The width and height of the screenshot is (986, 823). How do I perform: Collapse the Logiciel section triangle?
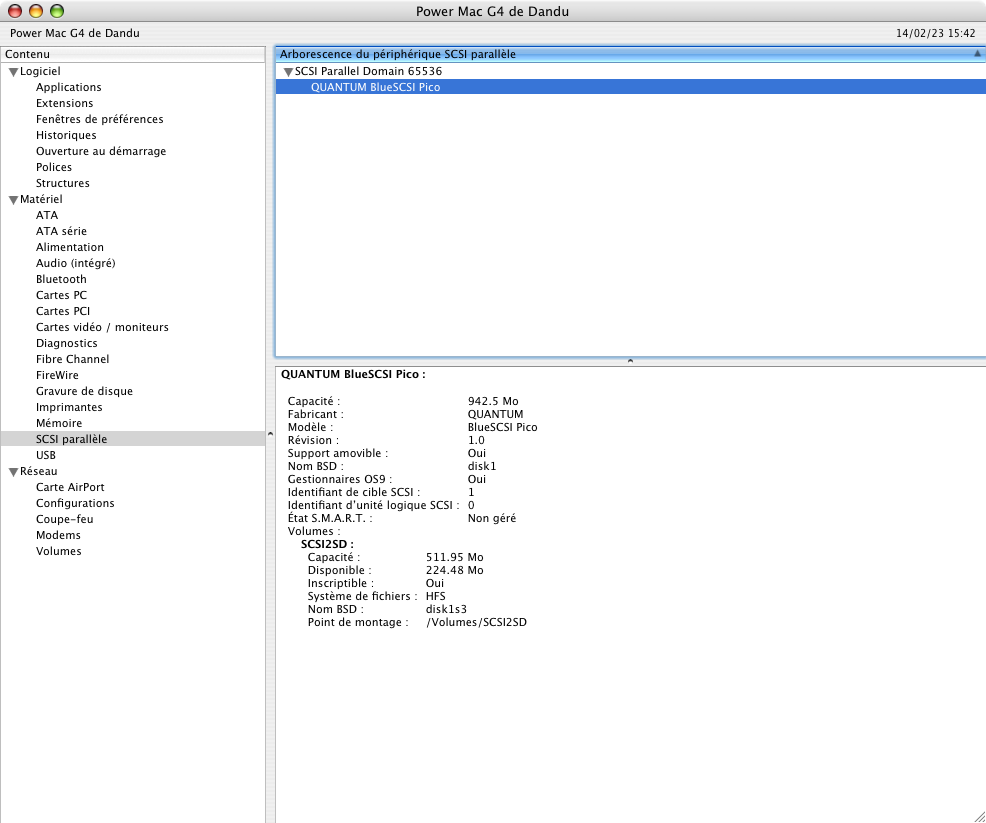tap(13, 72)
